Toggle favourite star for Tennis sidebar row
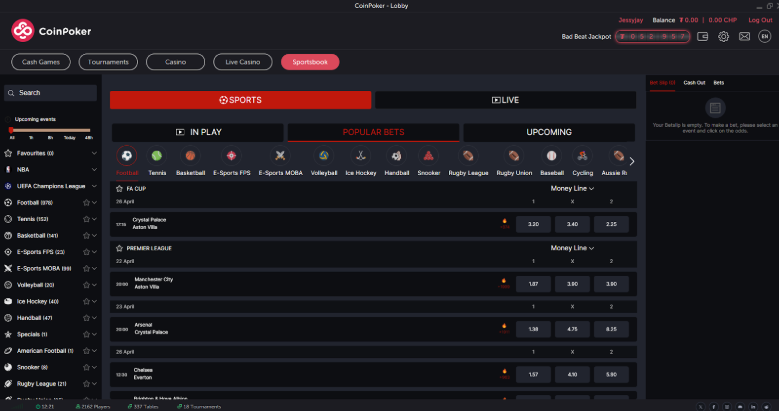 (86, 219)
